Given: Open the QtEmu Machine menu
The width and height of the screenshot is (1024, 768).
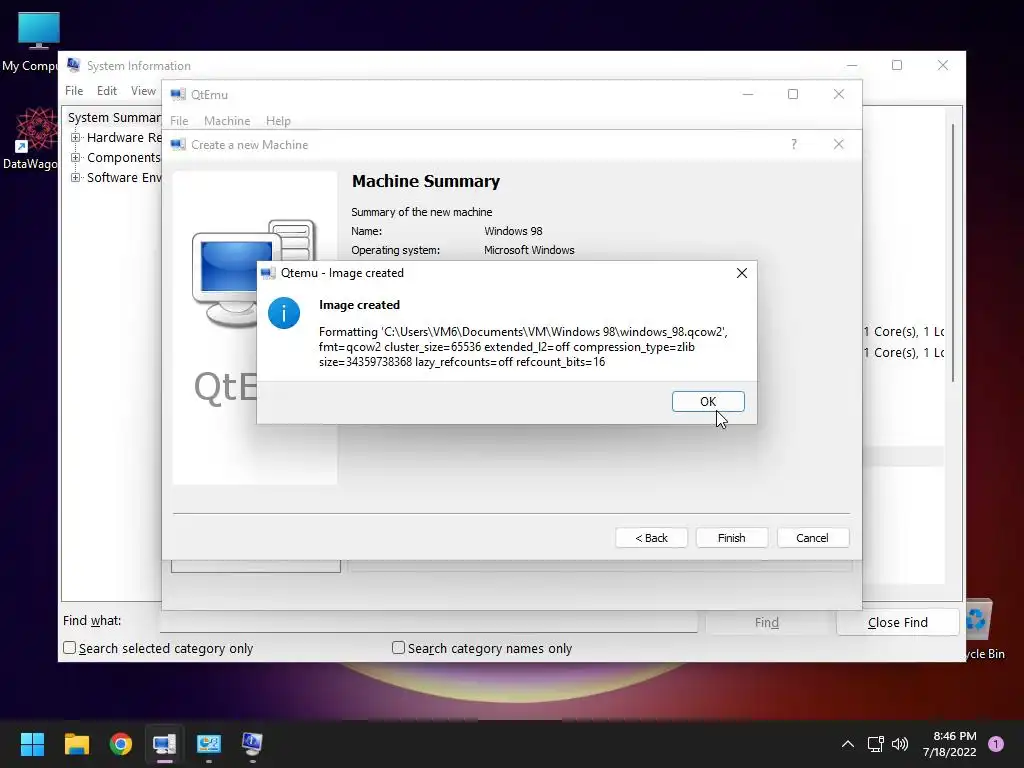Looking at the screenshot, I should click(x=227, y=121).
